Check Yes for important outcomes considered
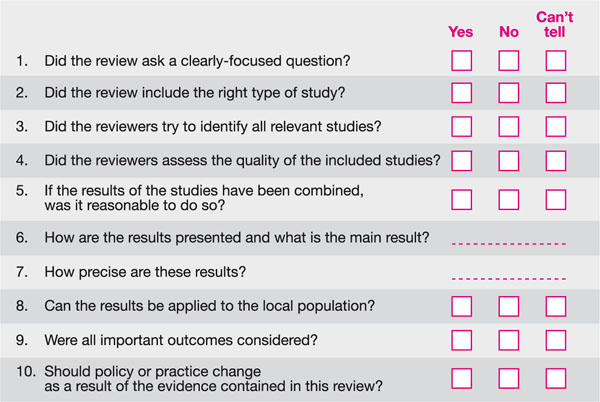The width and height of the screenshot is (600, 402). [461, 338]
